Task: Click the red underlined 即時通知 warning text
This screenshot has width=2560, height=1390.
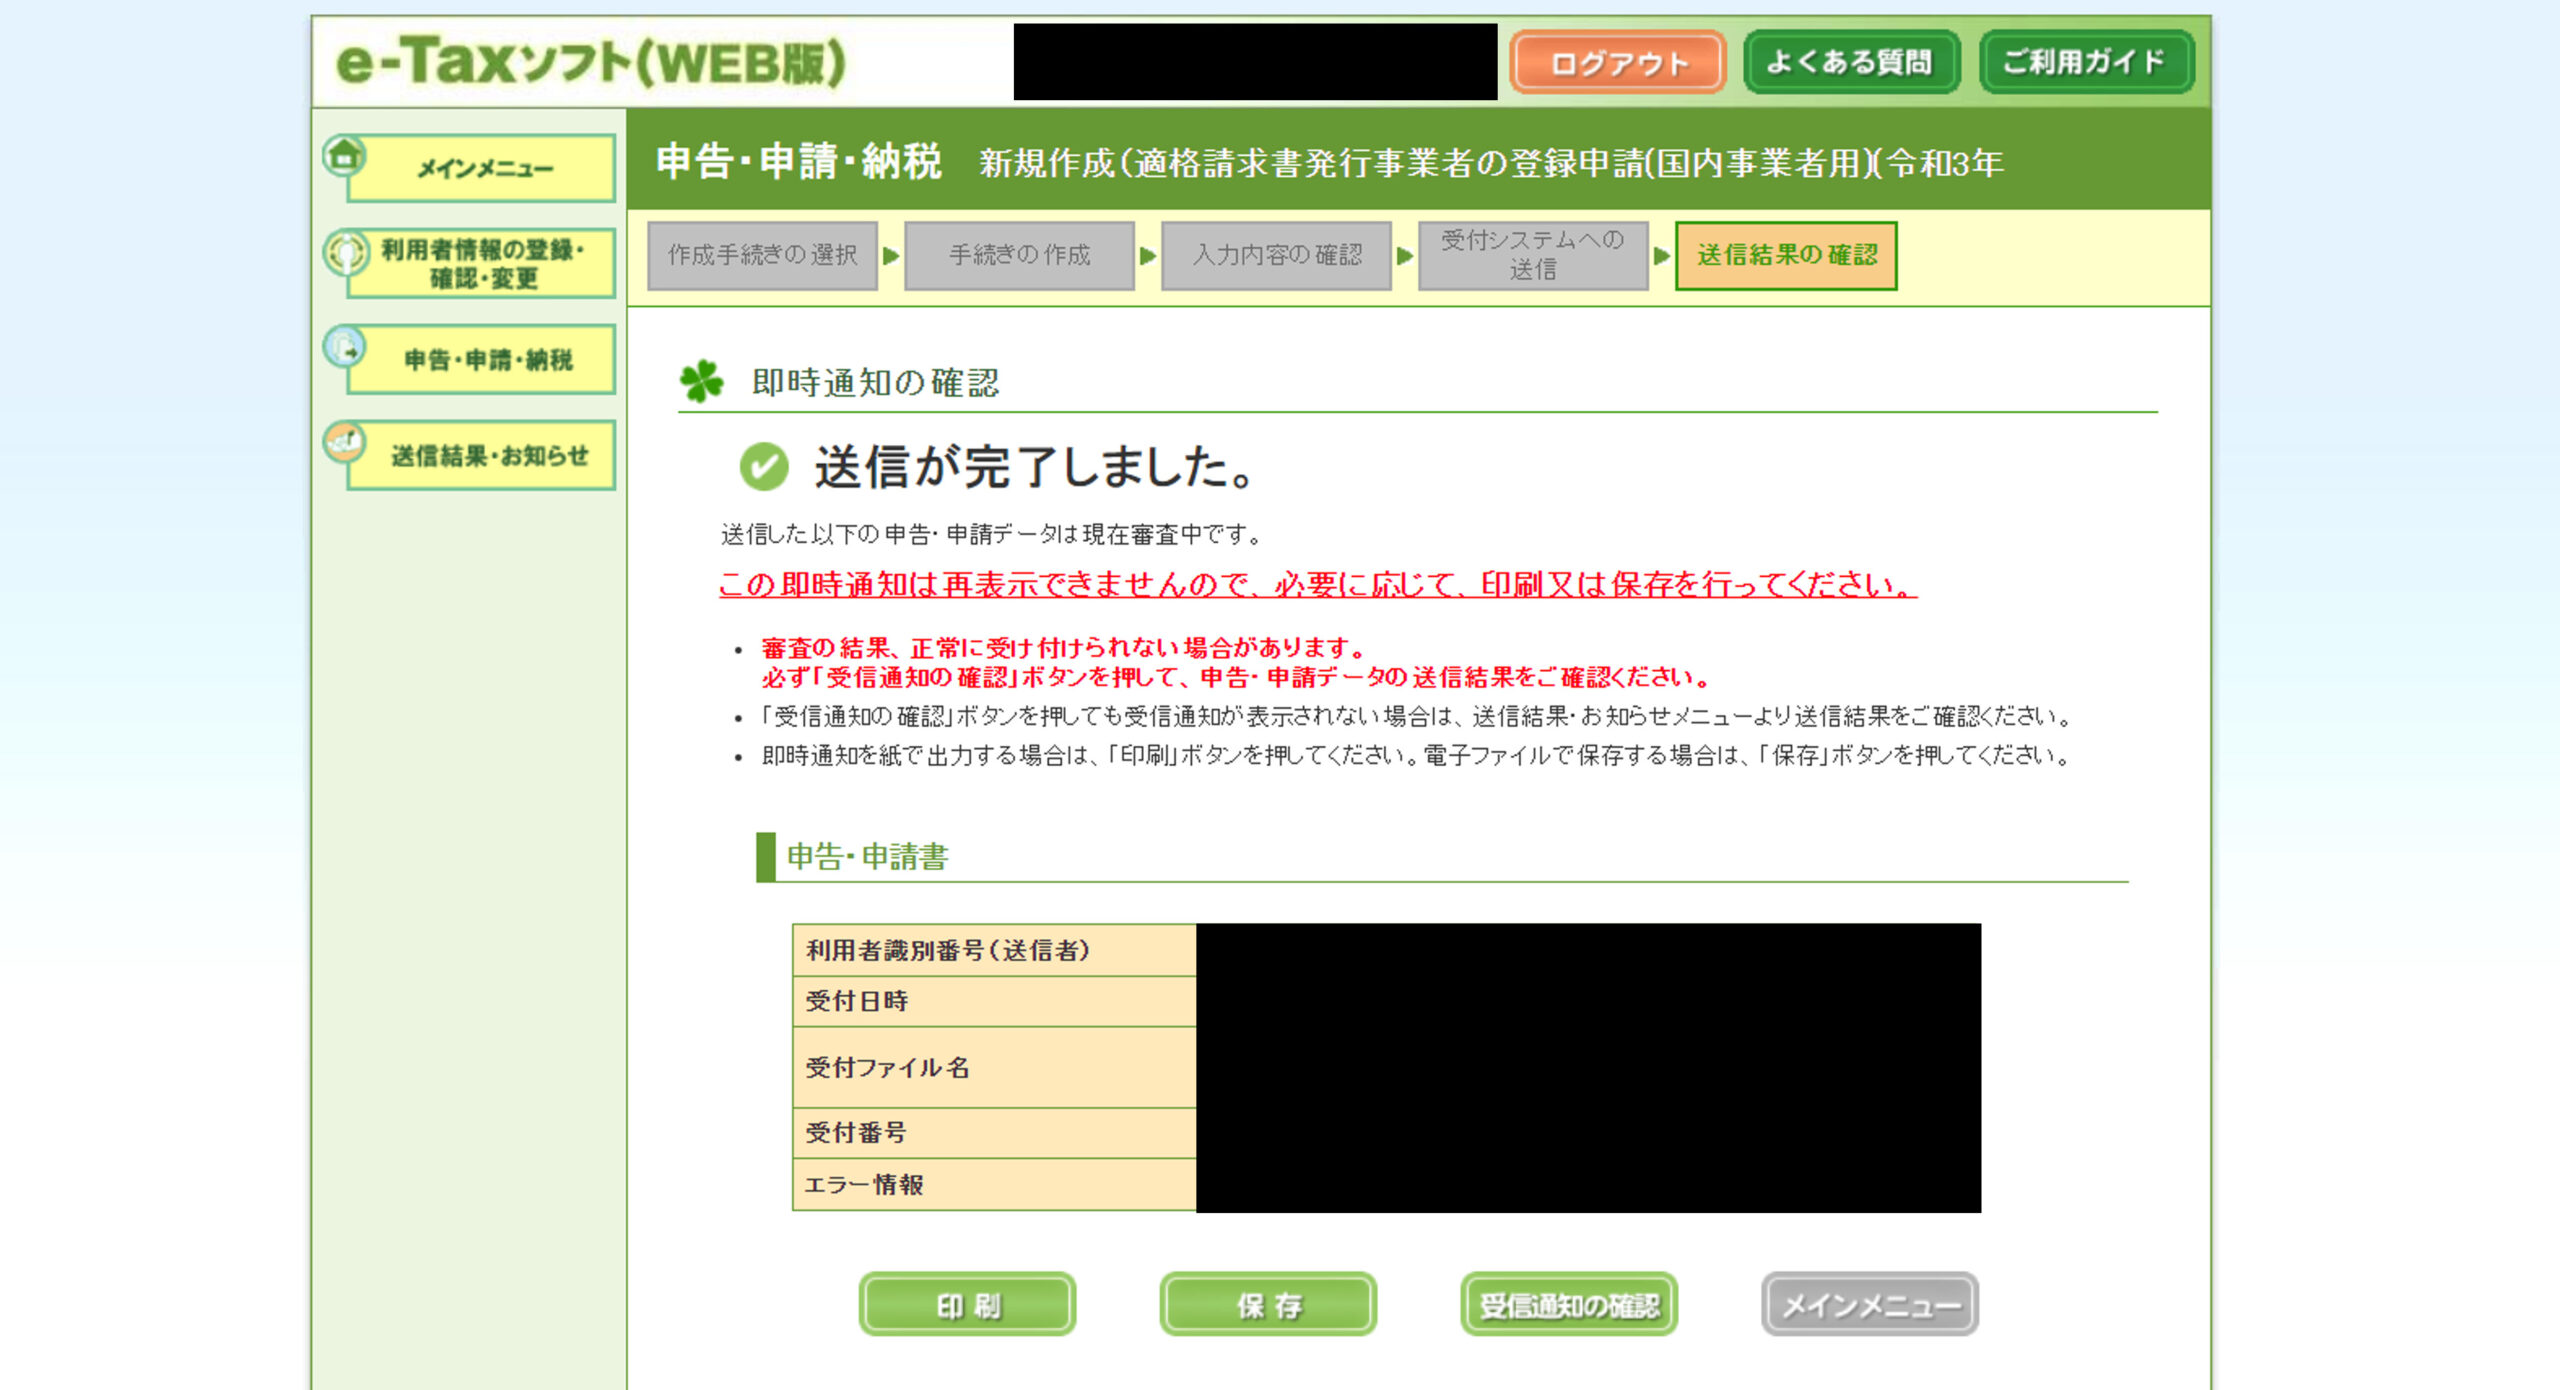Action: (x=1316, y=584)
